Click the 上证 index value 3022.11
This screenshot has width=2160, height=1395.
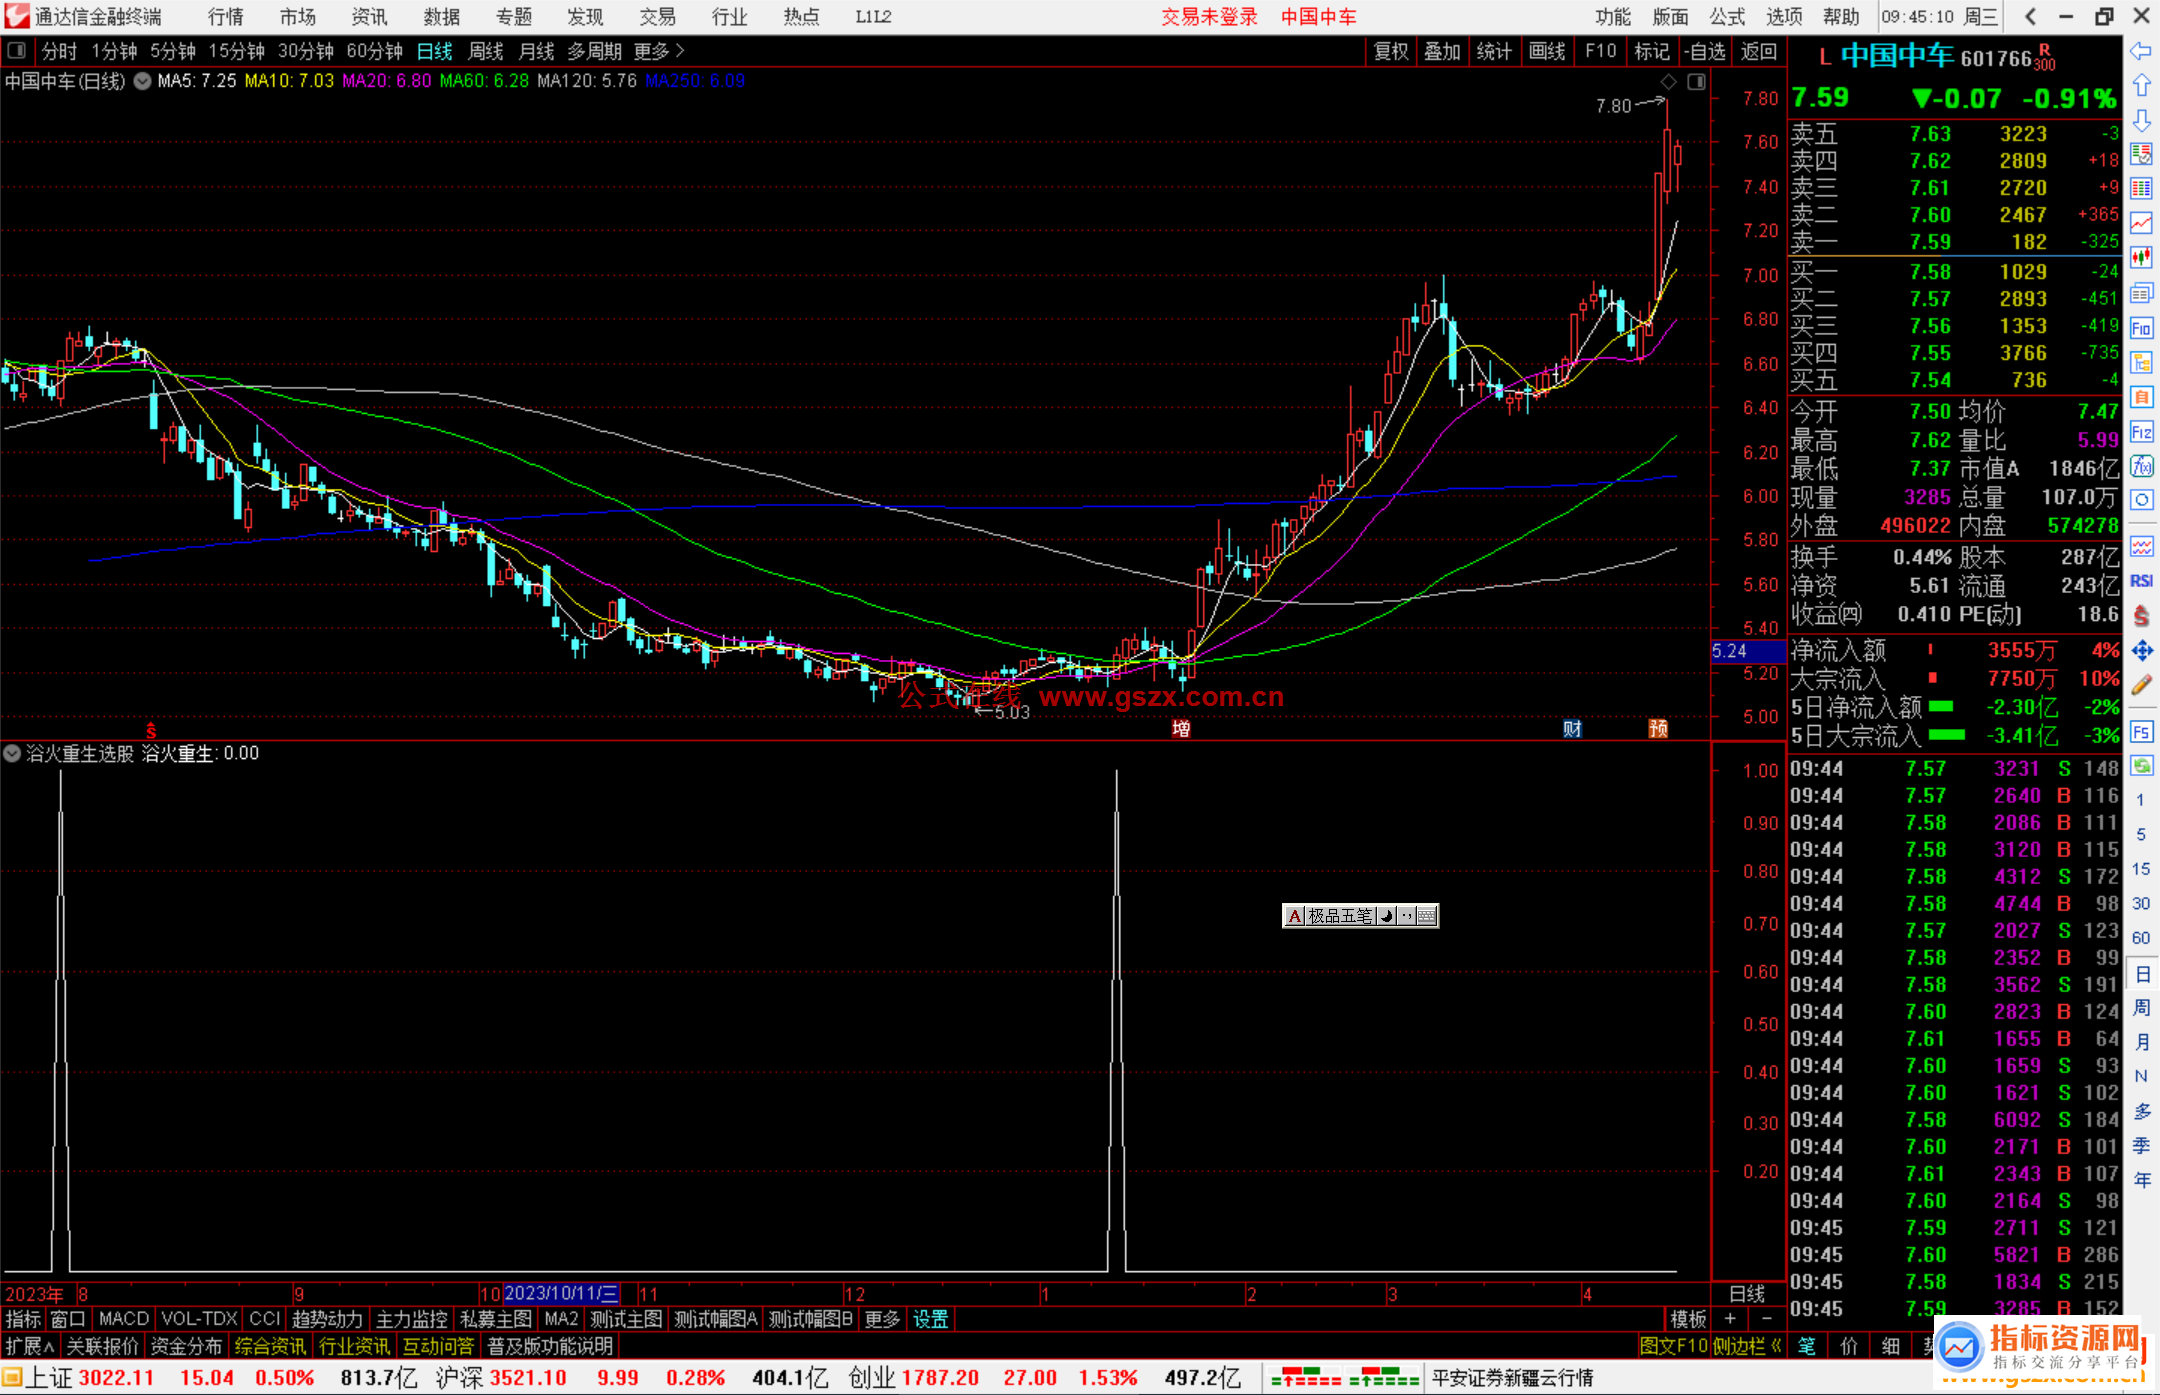coord(116,1378)
